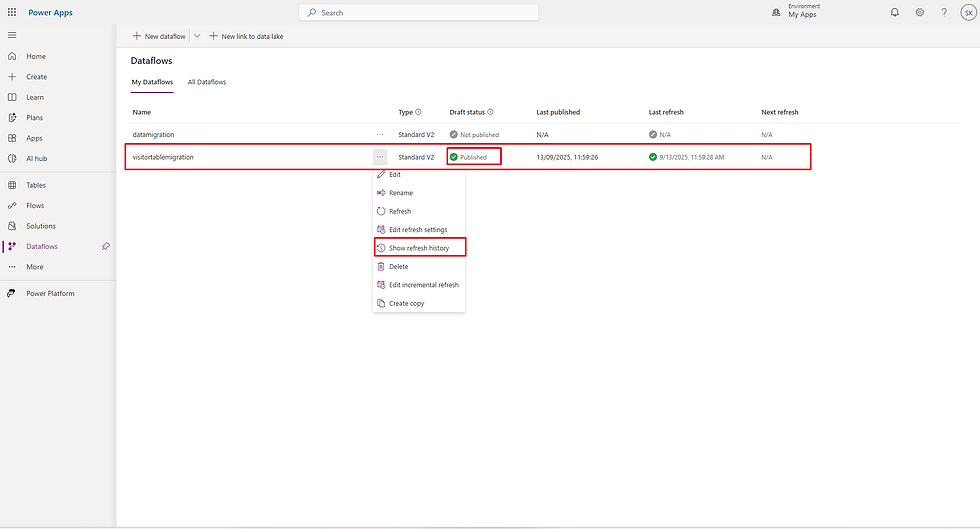Open the notifications bell
The image size is (980, 529).
(x=894, y=12)
